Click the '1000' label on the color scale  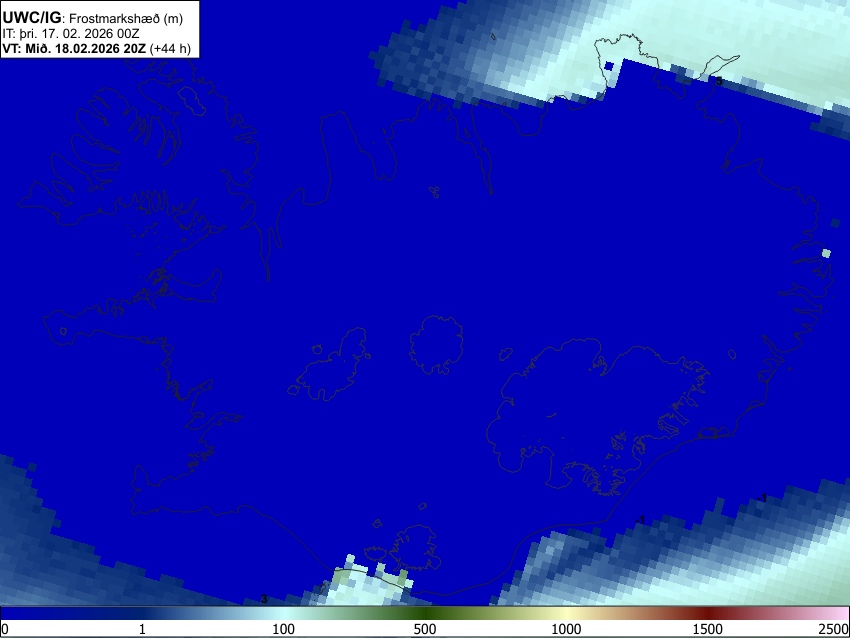coord(566,629)
